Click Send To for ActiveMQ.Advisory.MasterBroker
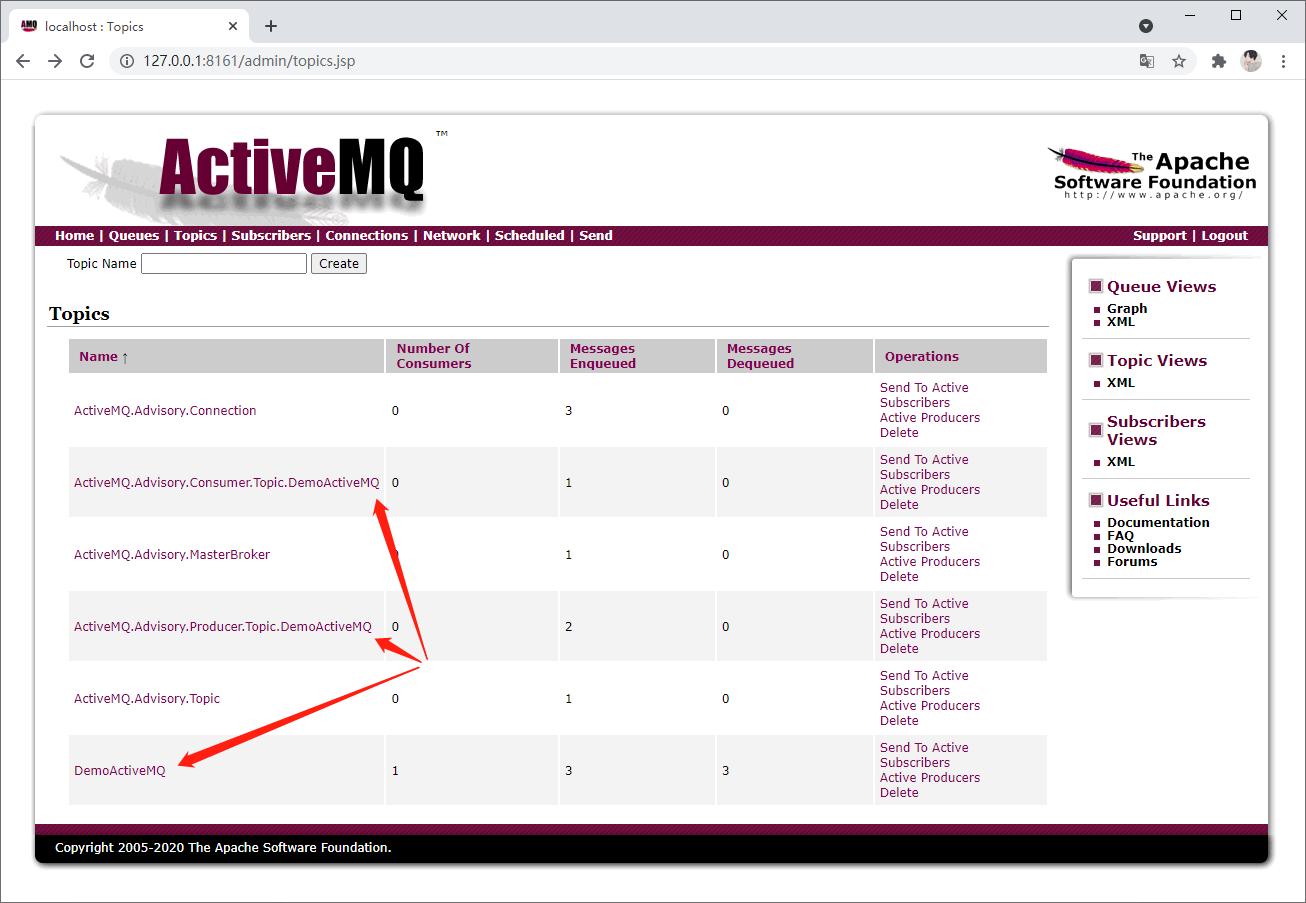The image size is (1306, 903). point(904,532)
